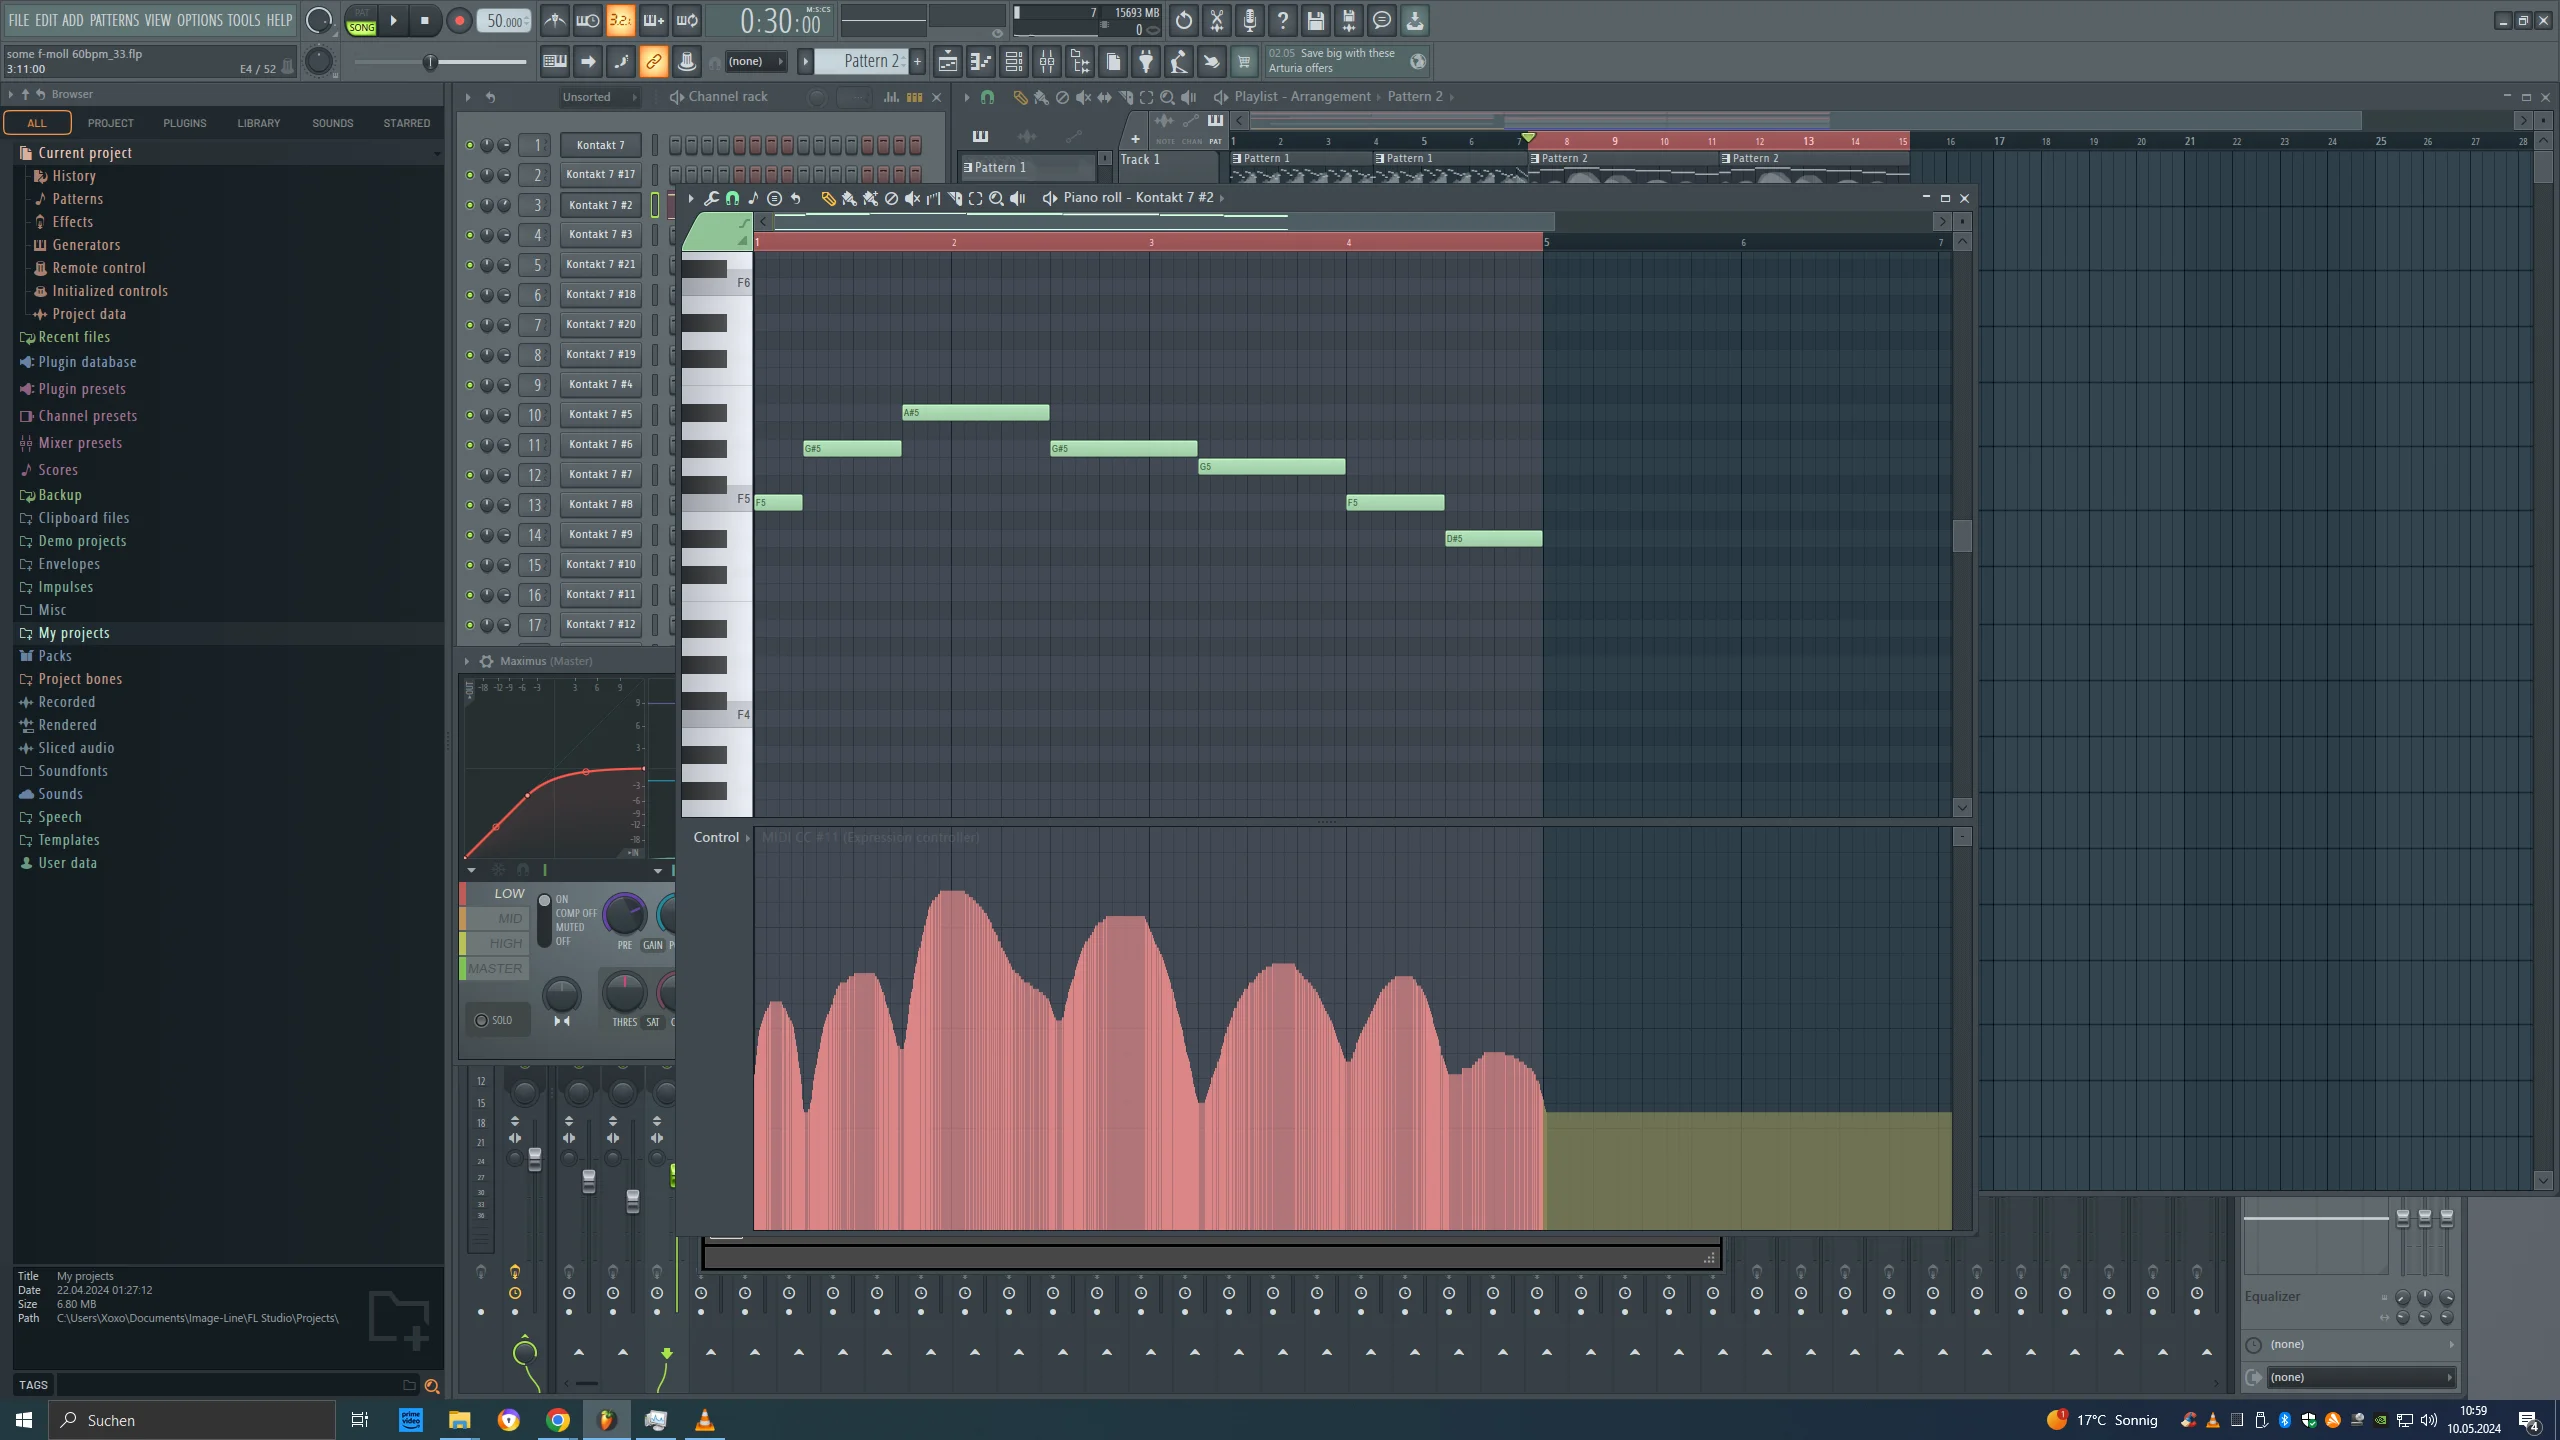Click the main pitch slider handle

[430, 62]
